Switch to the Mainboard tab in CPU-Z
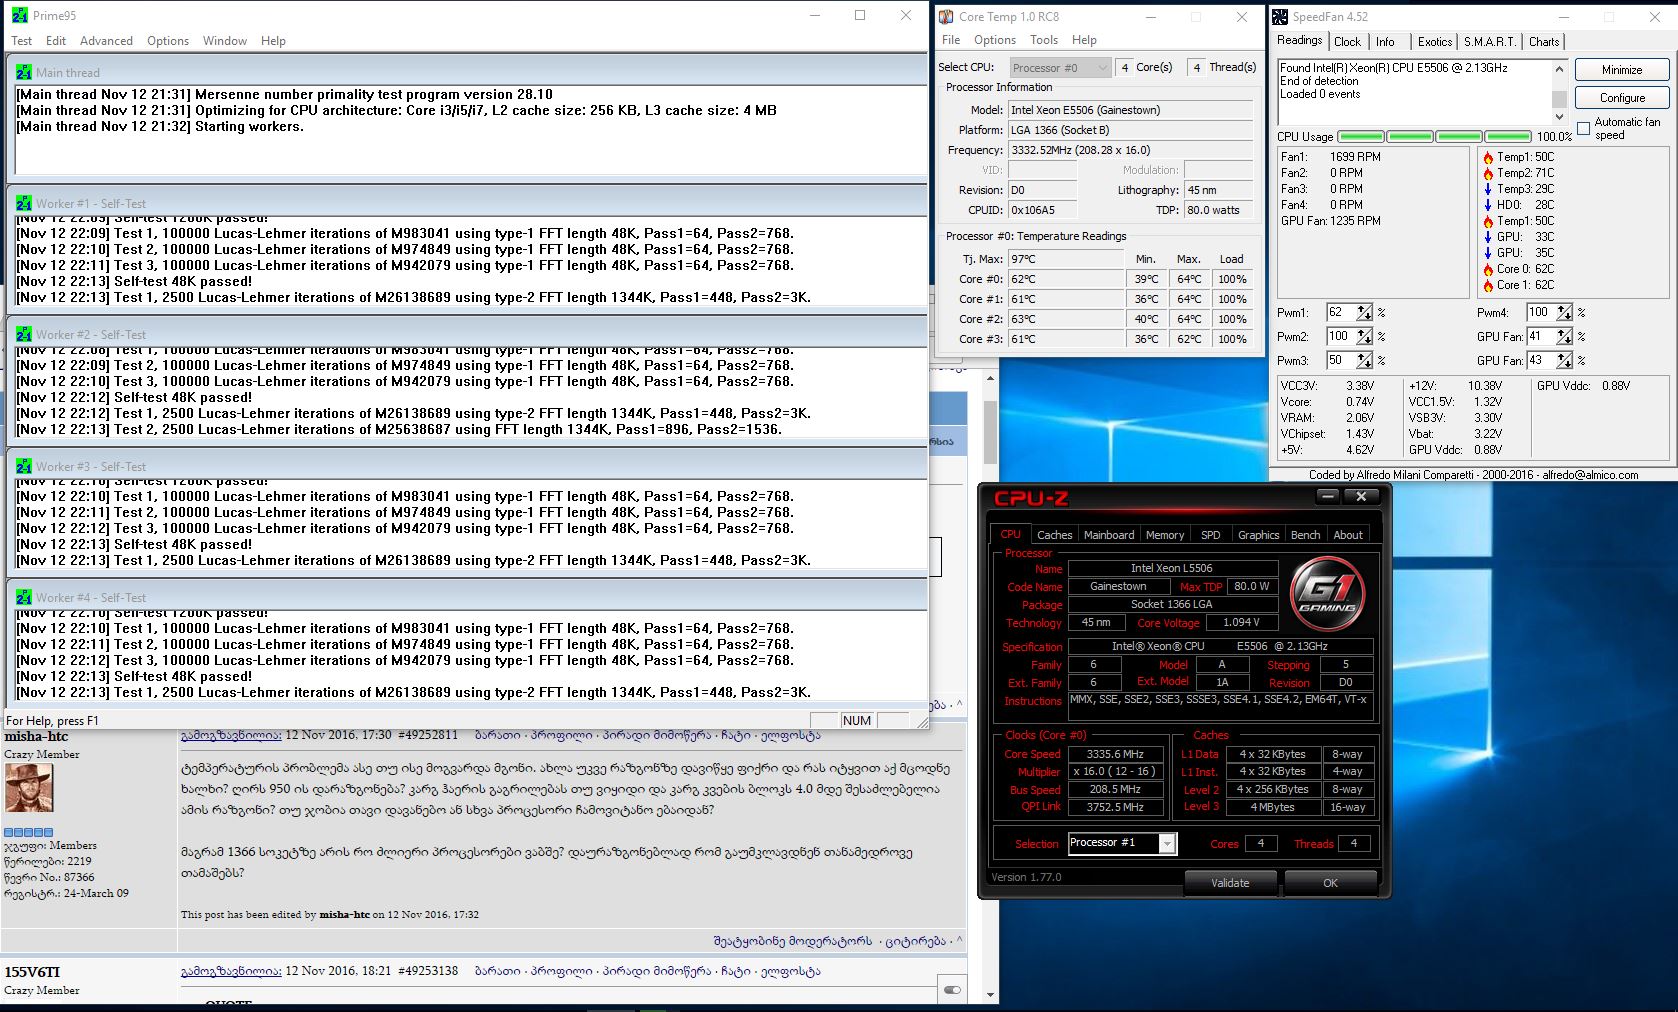Screen dimensions: 1678x1012 click(1109, 535)
